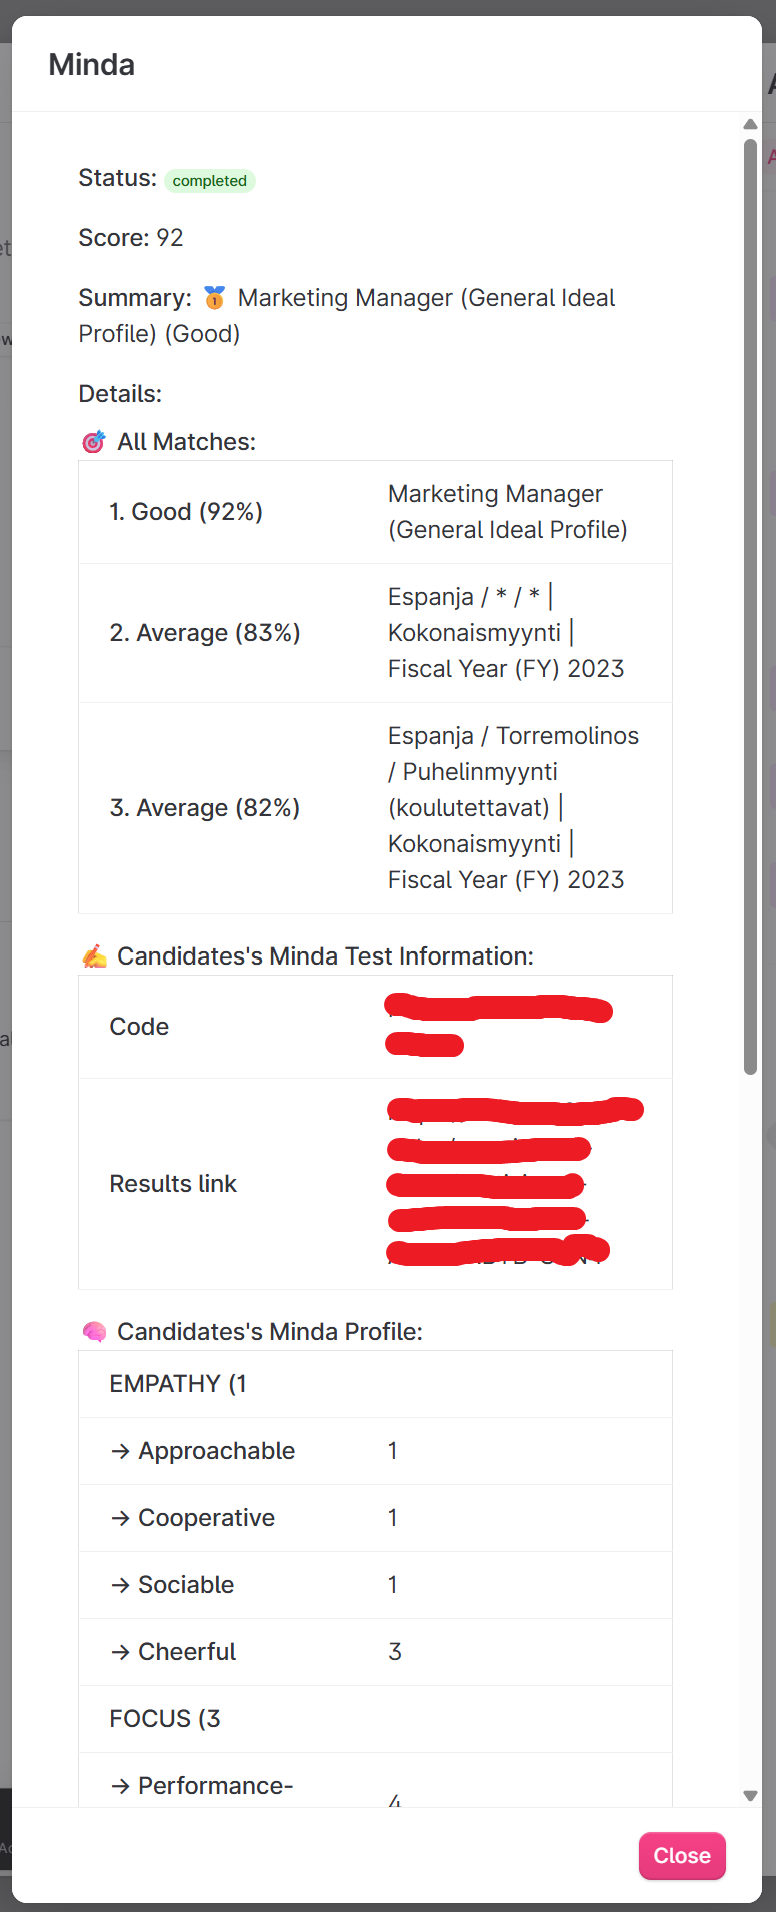Click the scrollbar down arrow

[750, 1796]
